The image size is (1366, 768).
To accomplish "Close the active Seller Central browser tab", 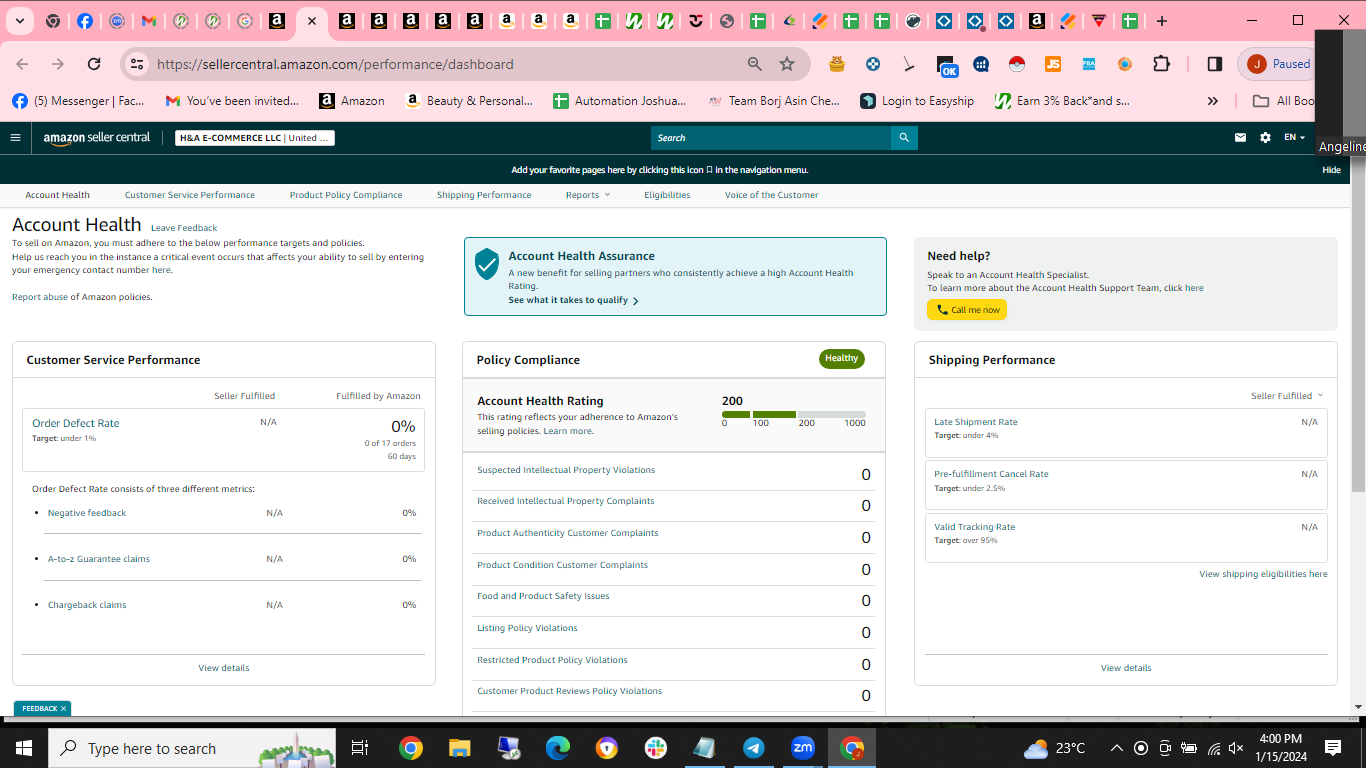I will click(312, 21).
